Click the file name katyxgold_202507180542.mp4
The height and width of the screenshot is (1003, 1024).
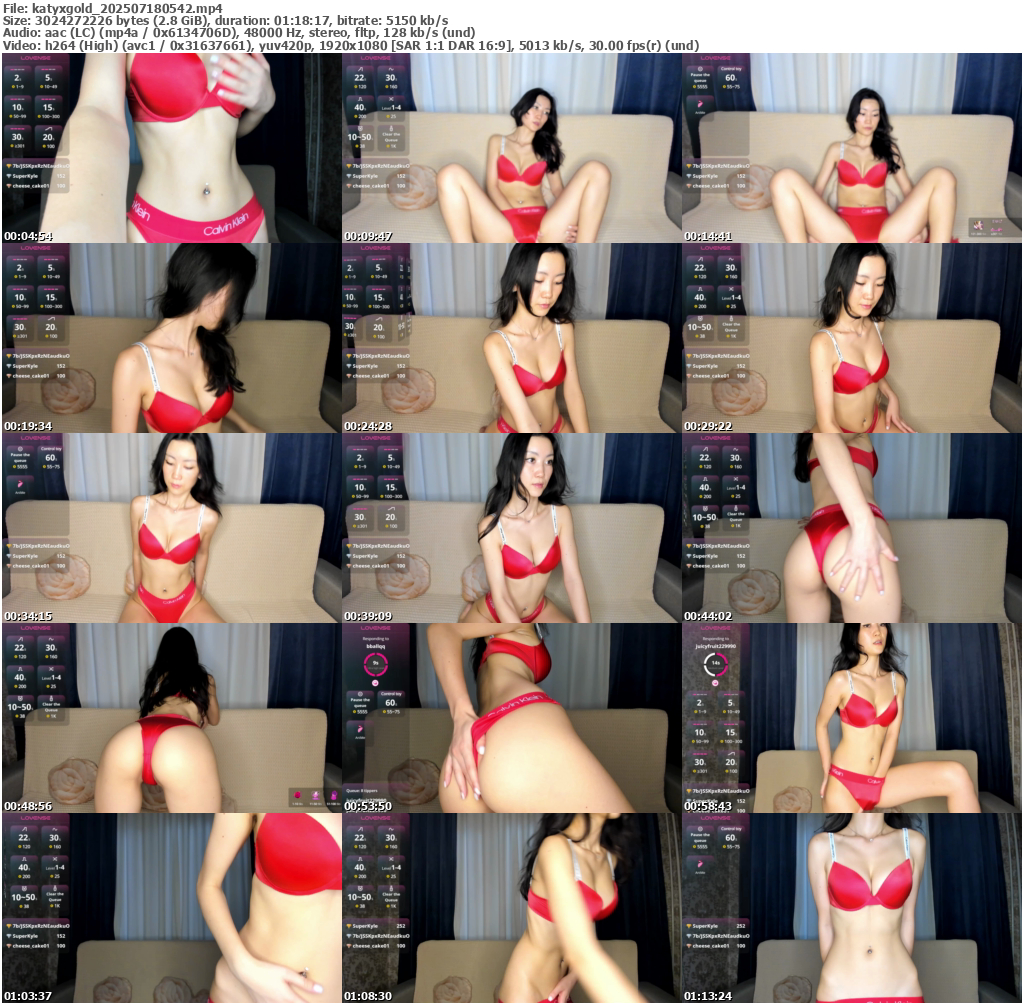click(127, 8)
